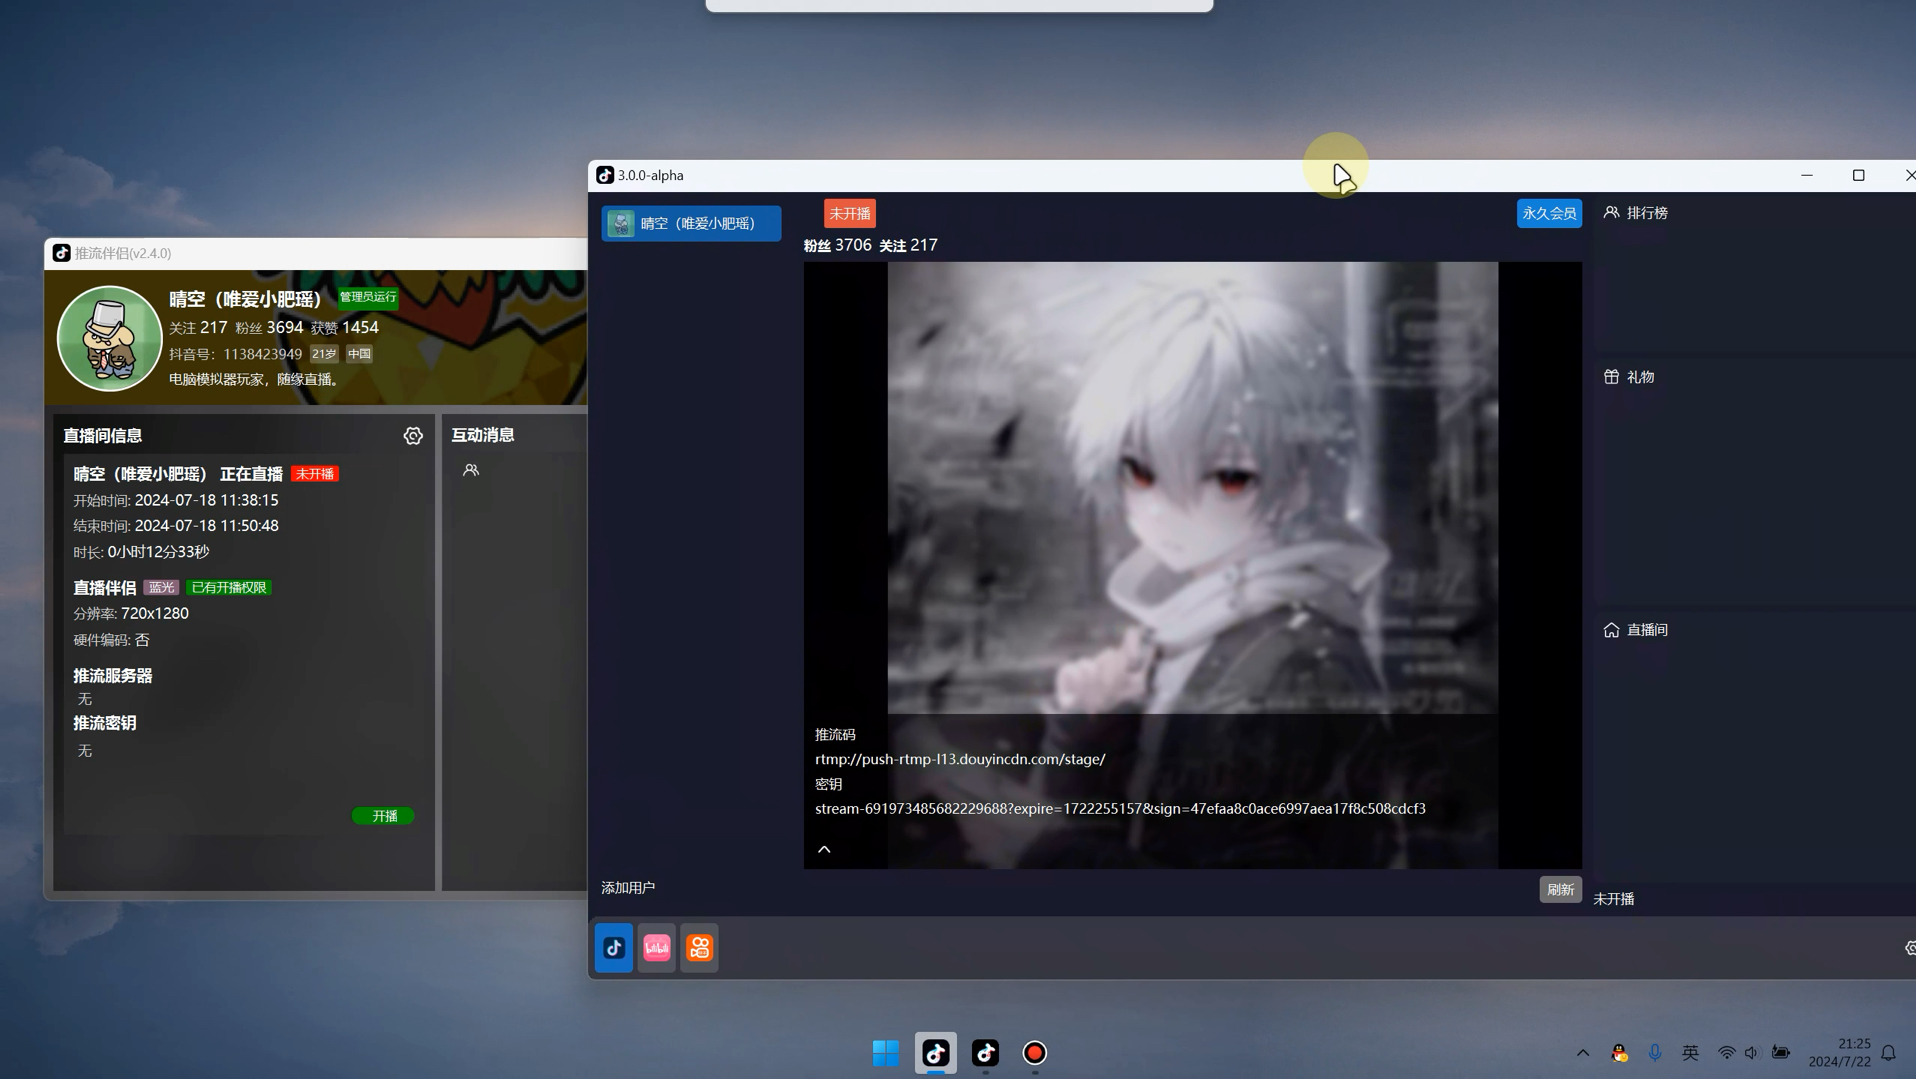Click the 抖音号 1138423949 text
Image resolution: width=1916 pixels, height=1079 pixels.
[235, 354]
